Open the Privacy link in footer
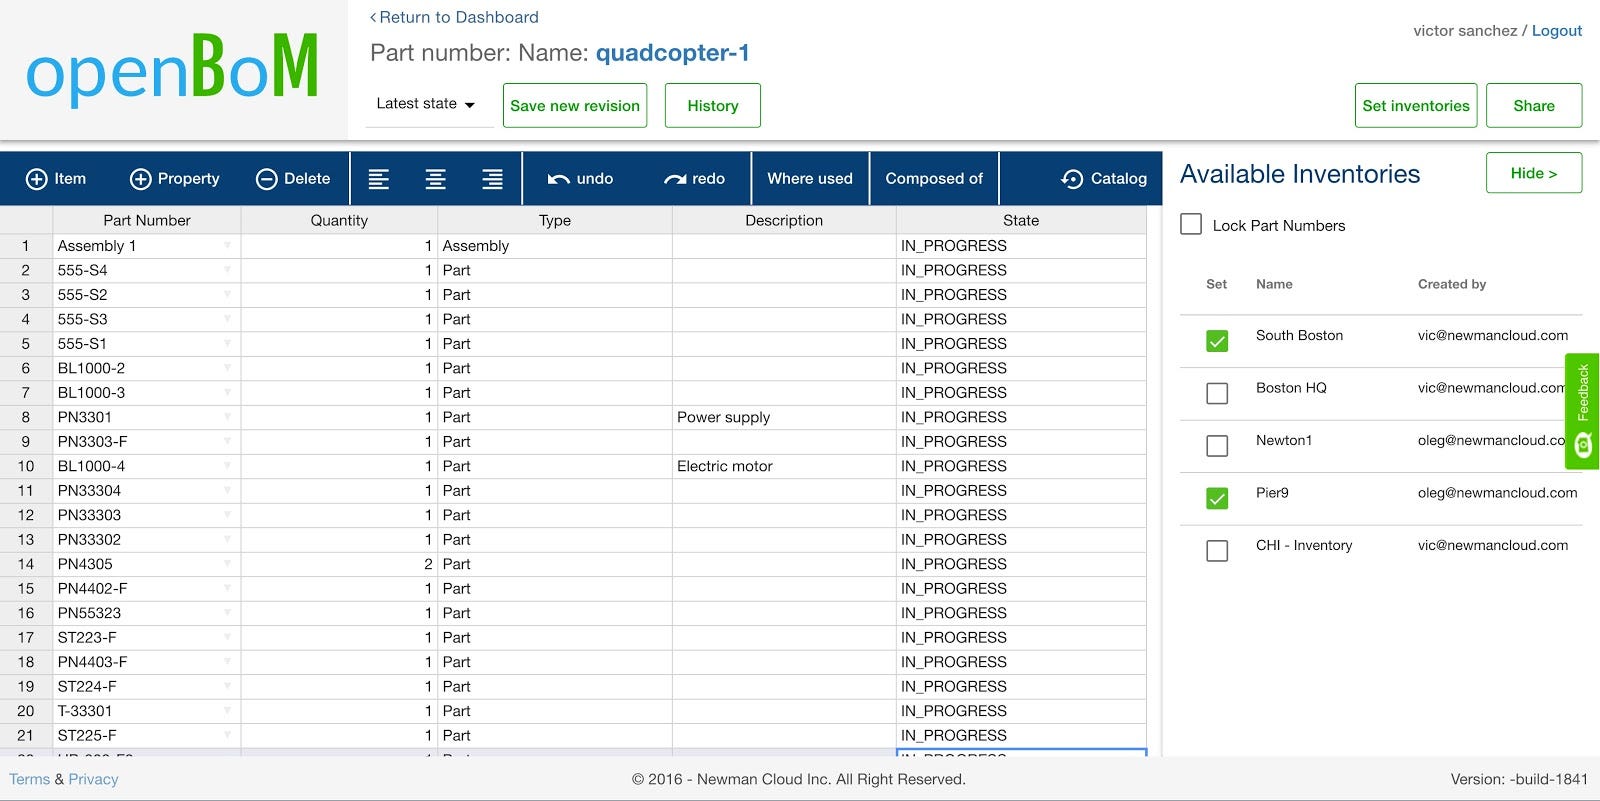Screen dimensions: 1600x801 tap(93, 779)
